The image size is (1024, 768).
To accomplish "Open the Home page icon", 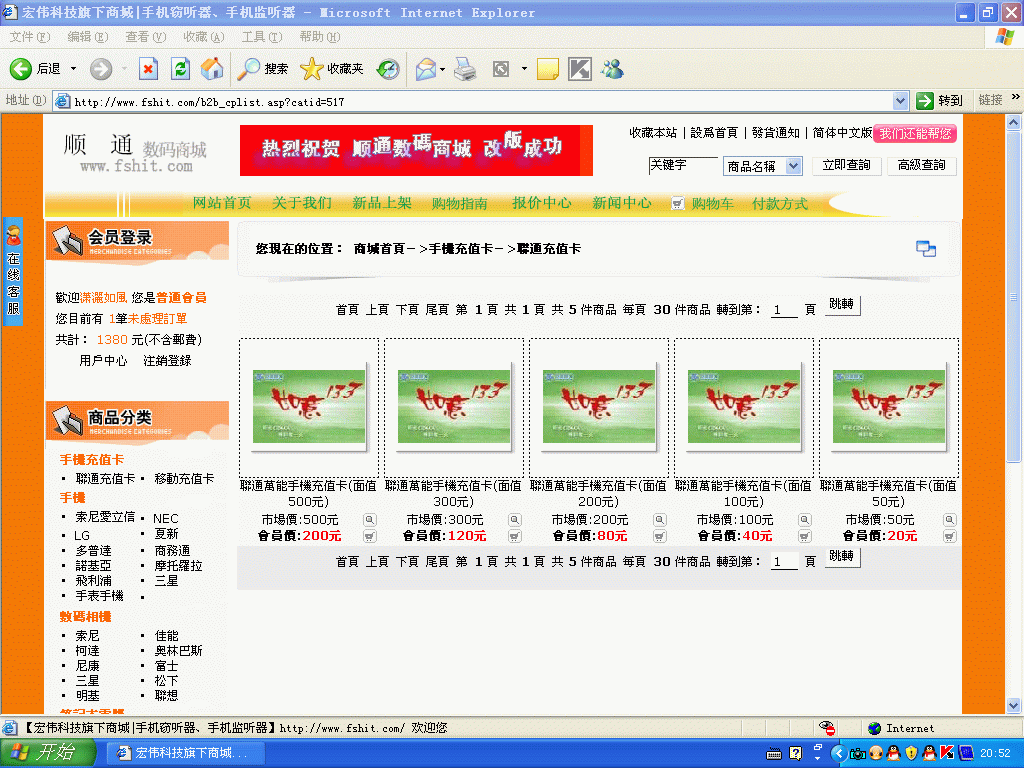I will [212, 68].
